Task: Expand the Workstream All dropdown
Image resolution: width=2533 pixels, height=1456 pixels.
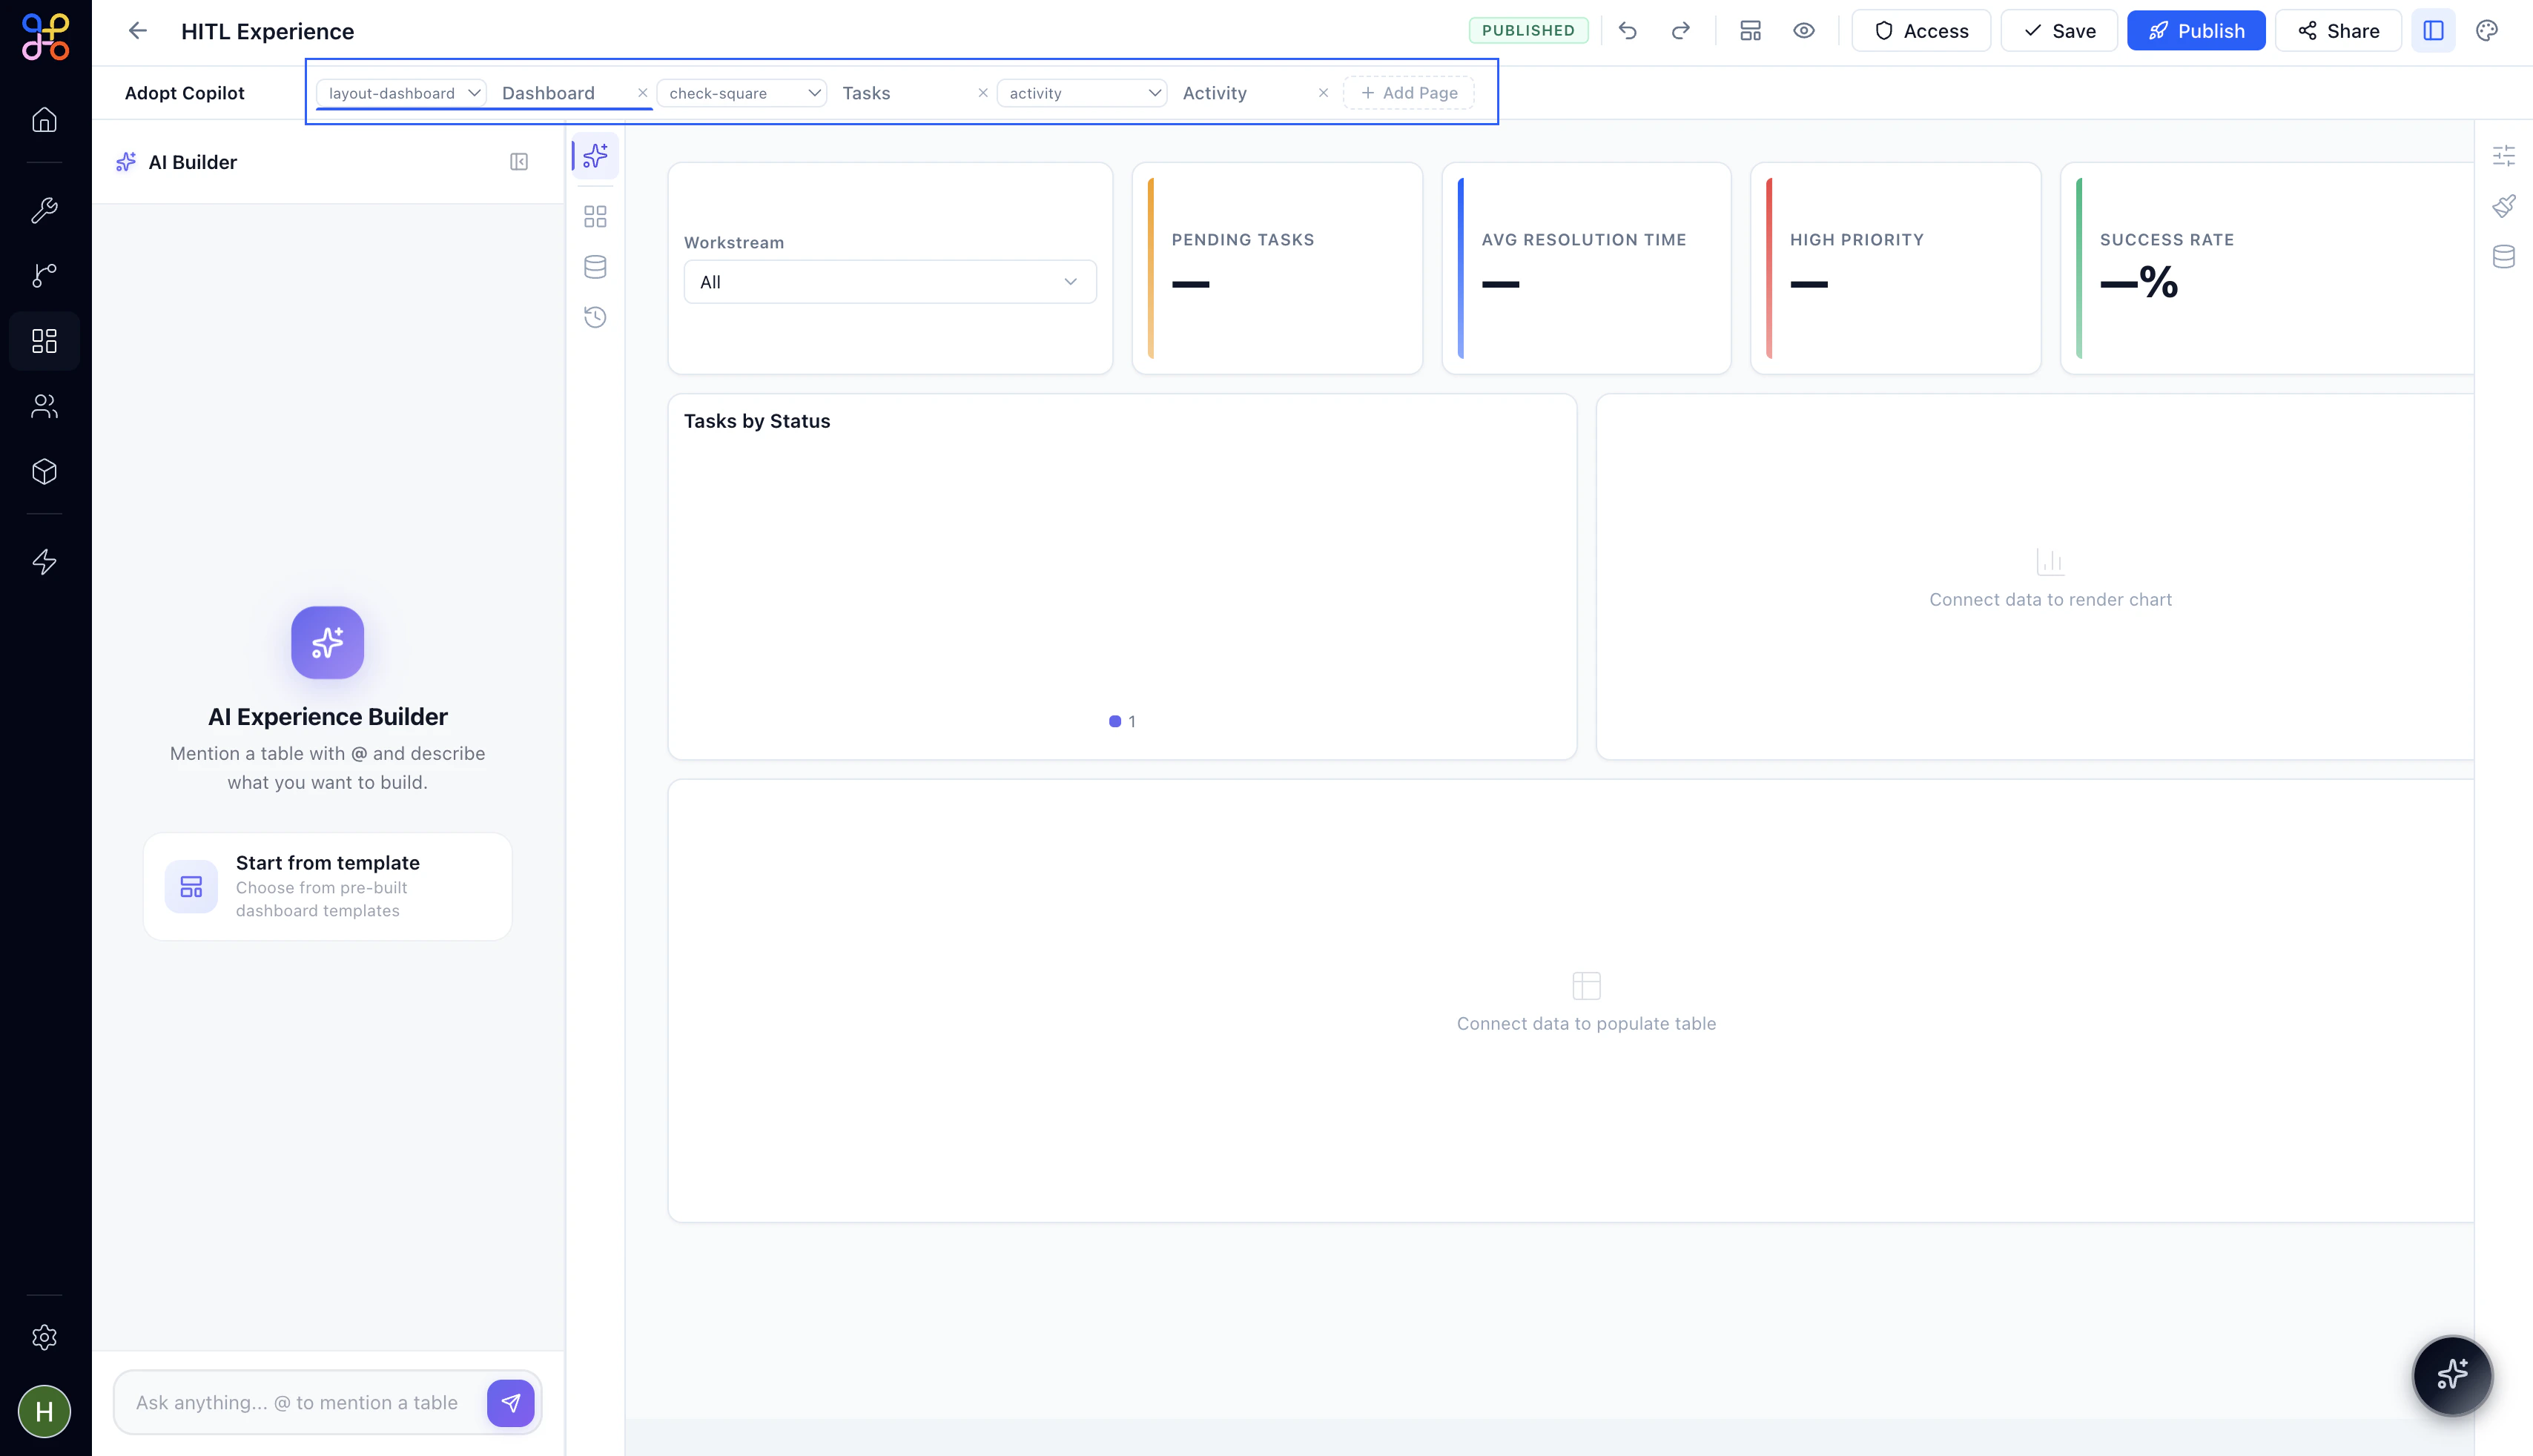Action: click(889, 282)
